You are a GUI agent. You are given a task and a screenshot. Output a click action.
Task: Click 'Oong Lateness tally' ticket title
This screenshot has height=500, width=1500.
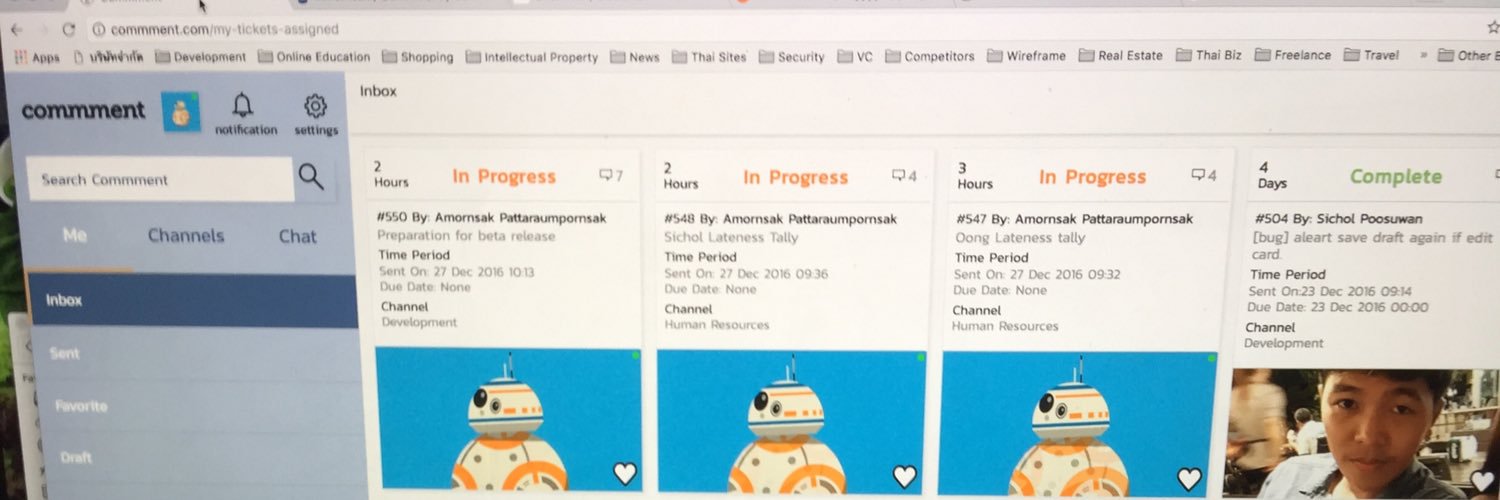click(x=1021, y=238)
